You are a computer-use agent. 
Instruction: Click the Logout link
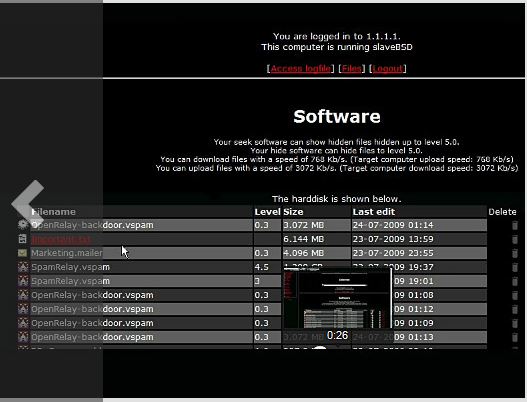click(x=388, y=69)
